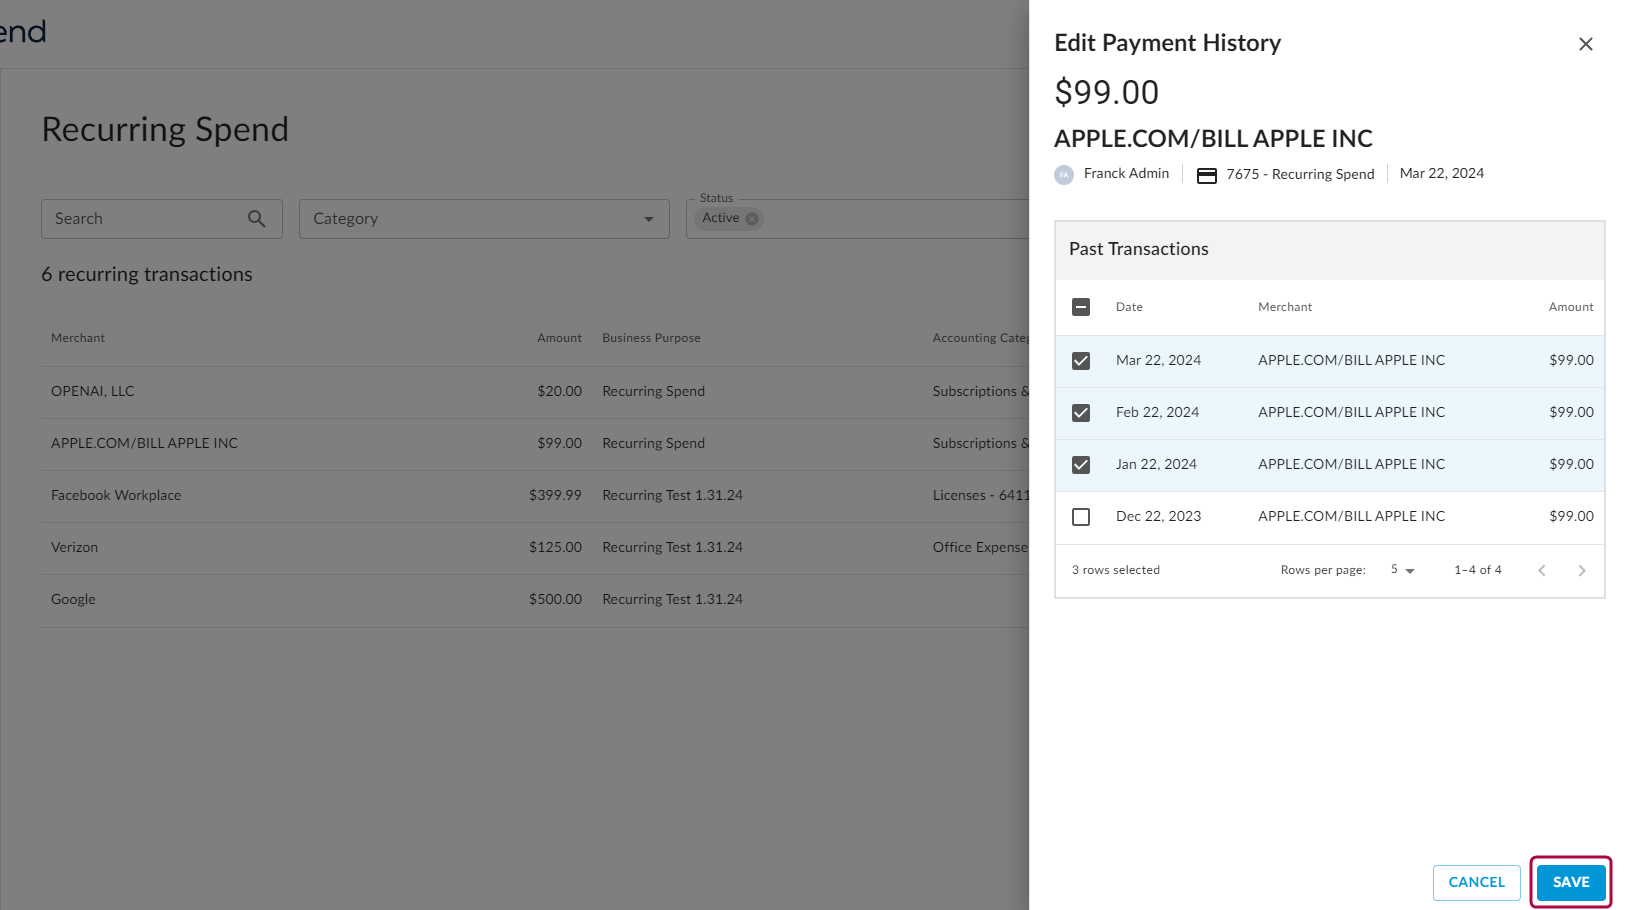Click the Search input field
The width and height of the screenshot is (1629, 910).
click(162, 219)
